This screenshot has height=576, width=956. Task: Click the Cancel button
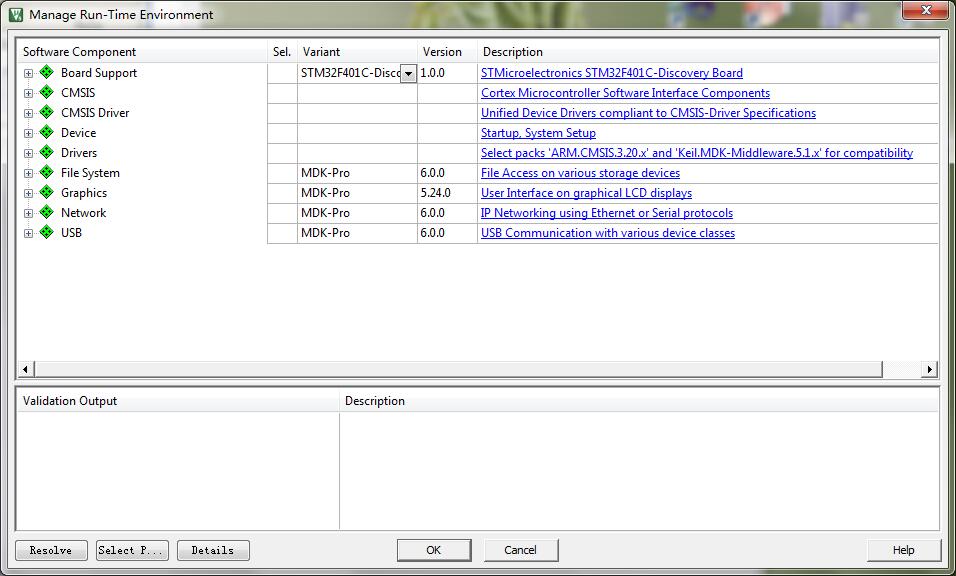pos(521,550)
